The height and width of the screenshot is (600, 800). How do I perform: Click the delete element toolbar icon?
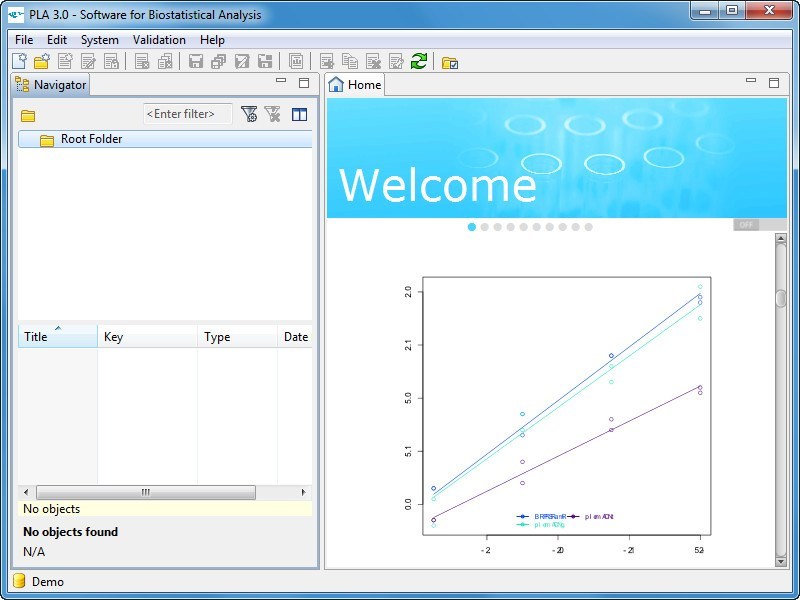tap(373, 61)
